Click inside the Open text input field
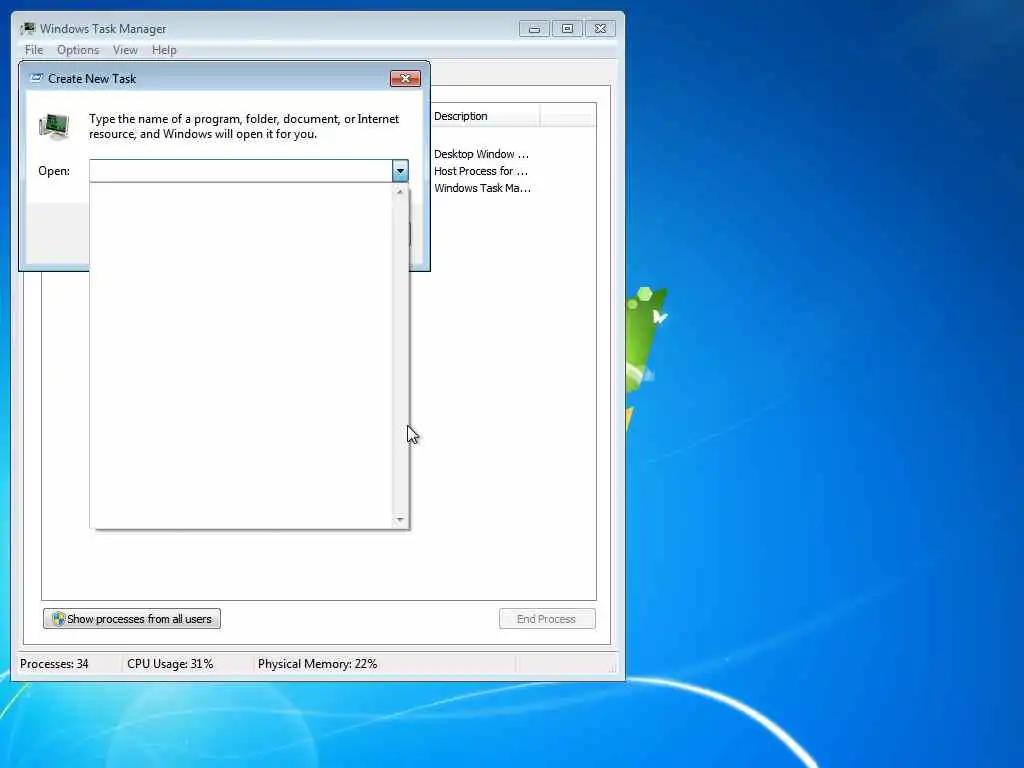 (x=241, y=170)
